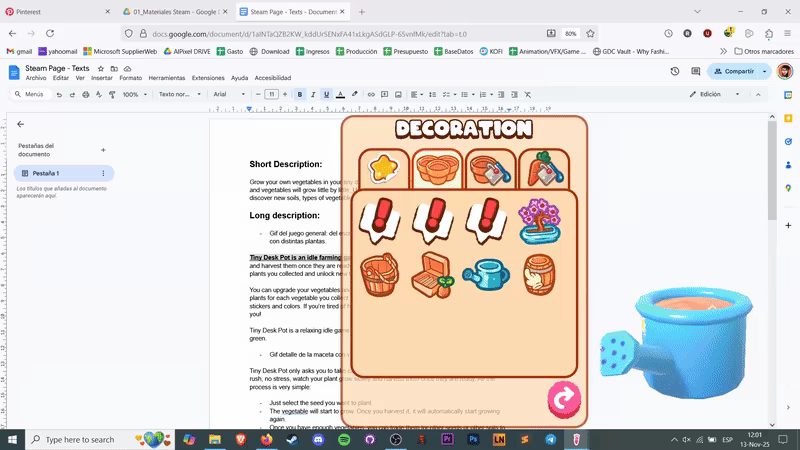Redo the last edit

[x=72, y=94]
